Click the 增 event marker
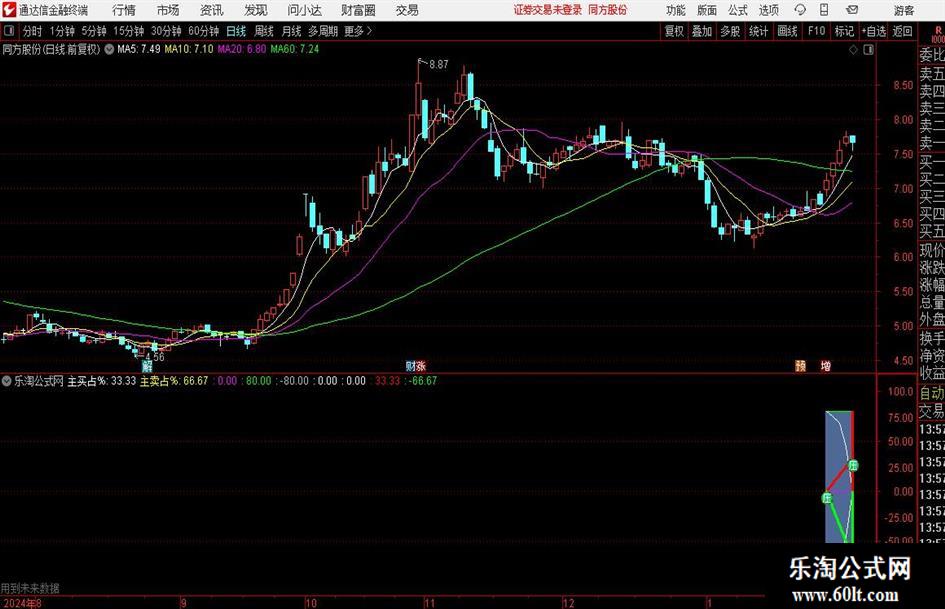This screenshot has width=945, height=609. pyautogui.click(x=826, y=365)
